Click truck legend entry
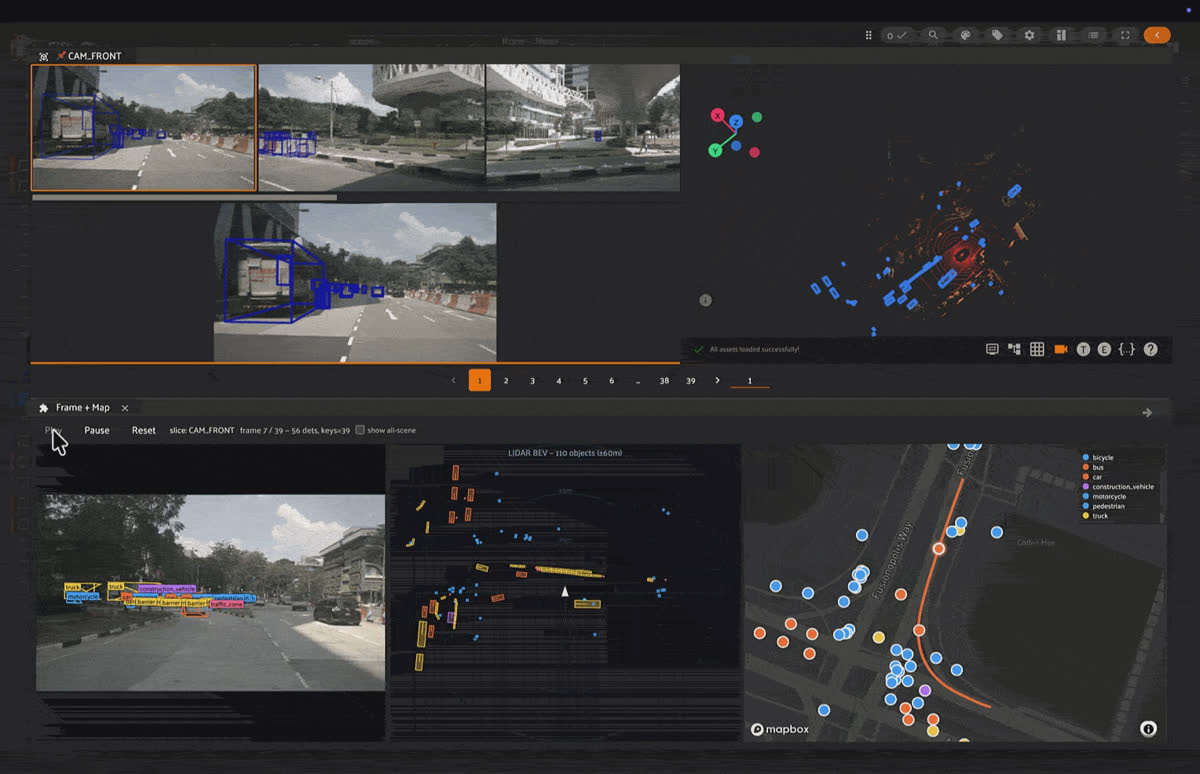 (1096, 516)
